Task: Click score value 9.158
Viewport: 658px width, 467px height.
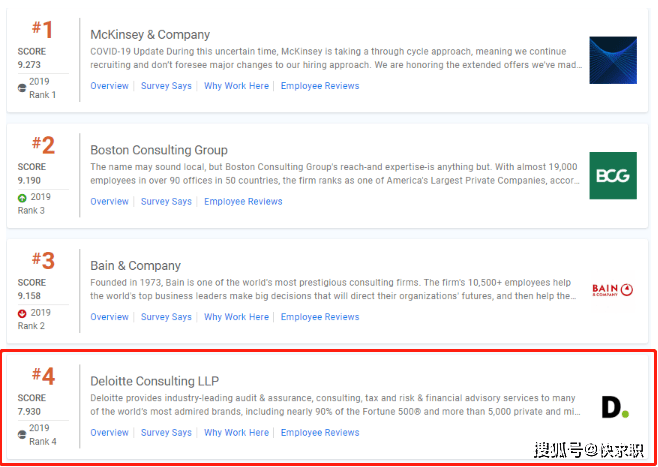Action: pos(29,296)
